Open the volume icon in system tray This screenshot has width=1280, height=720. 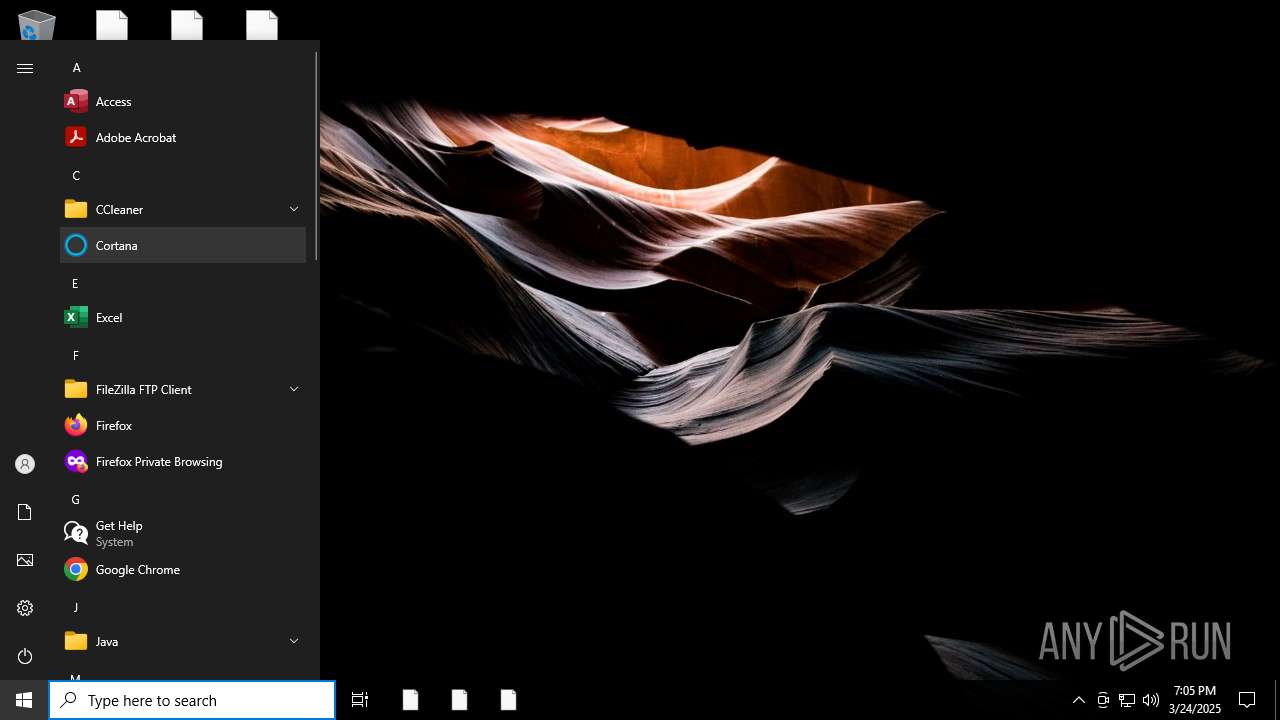click(x=1150, y=700)
